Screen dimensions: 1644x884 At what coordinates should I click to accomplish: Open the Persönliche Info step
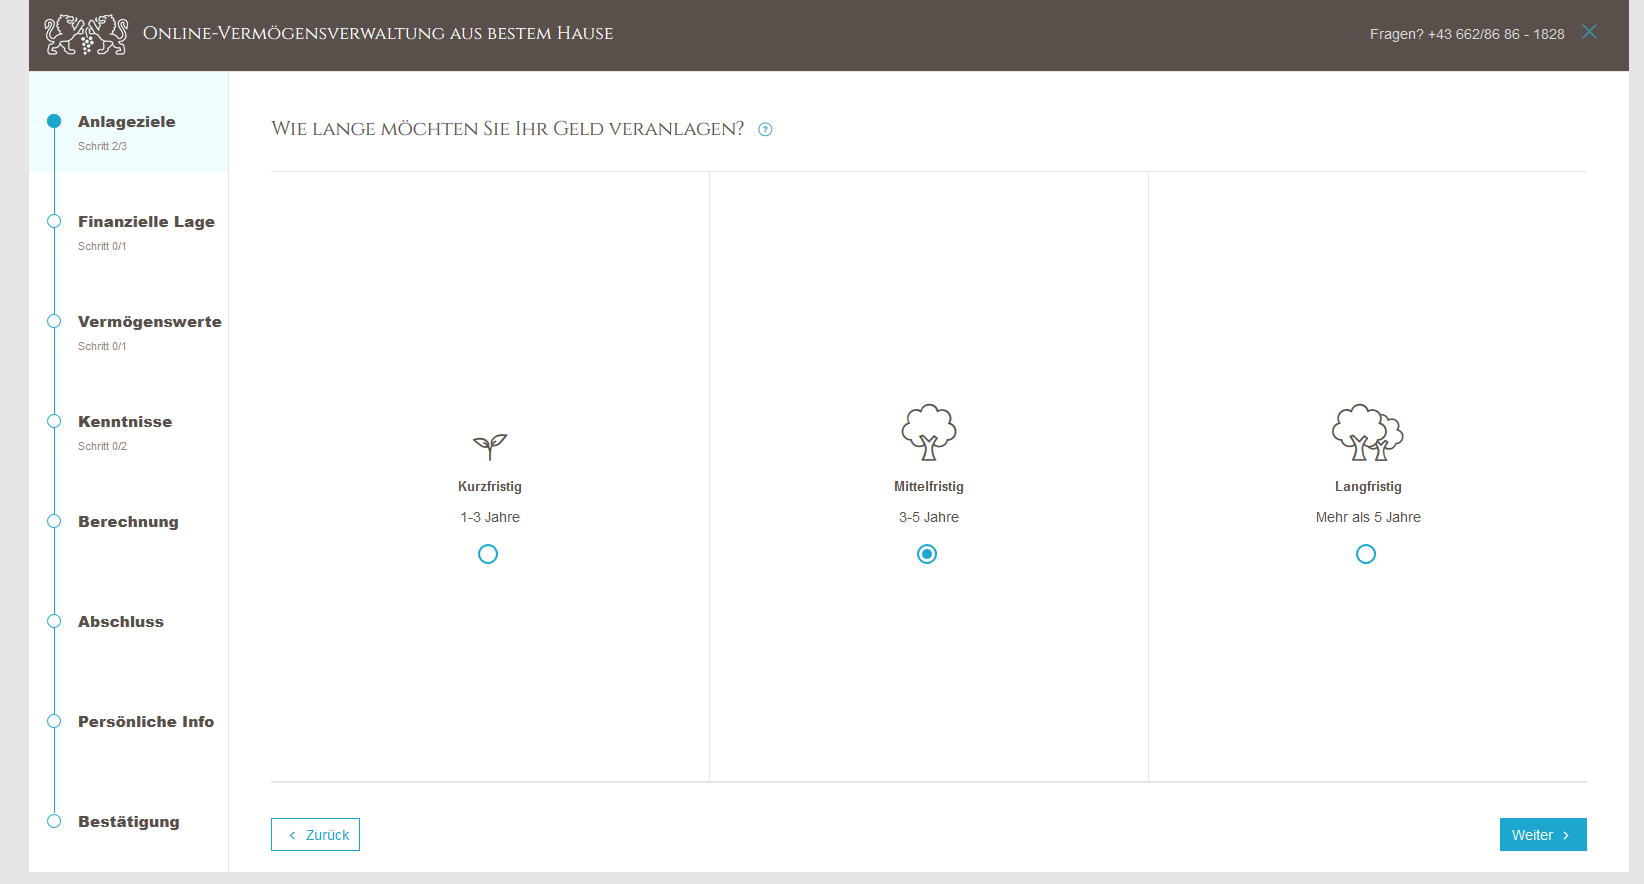[146, 722]
